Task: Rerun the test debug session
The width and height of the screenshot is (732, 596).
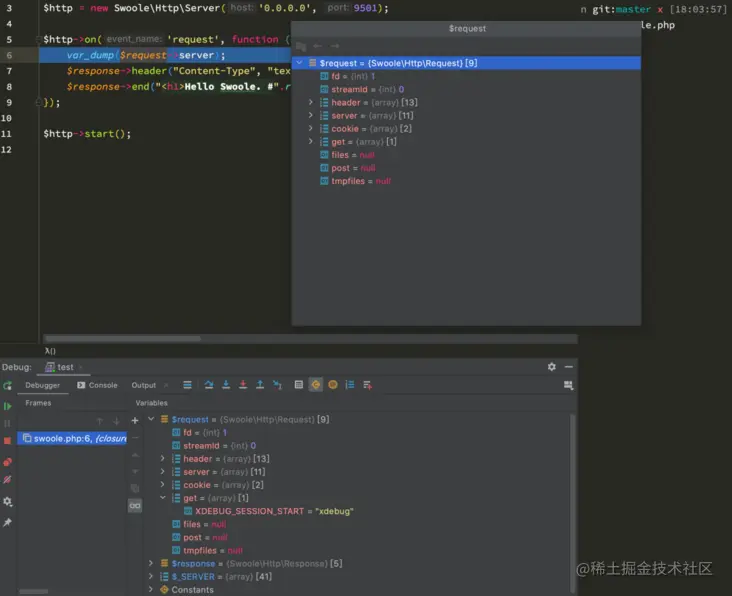Action: coord(7,386)
